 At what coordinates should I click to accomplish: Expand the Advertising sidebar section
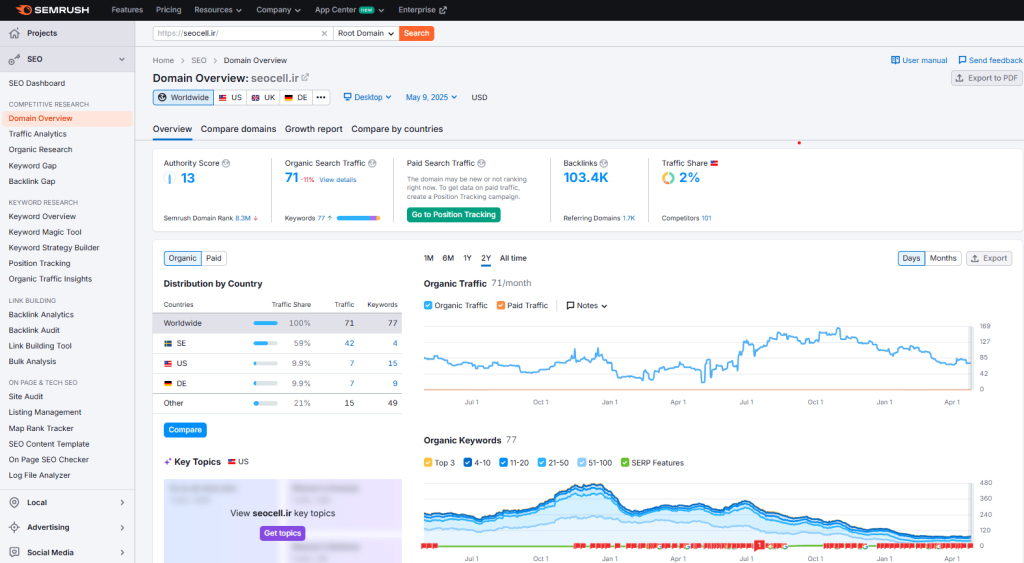coord(122,527)
